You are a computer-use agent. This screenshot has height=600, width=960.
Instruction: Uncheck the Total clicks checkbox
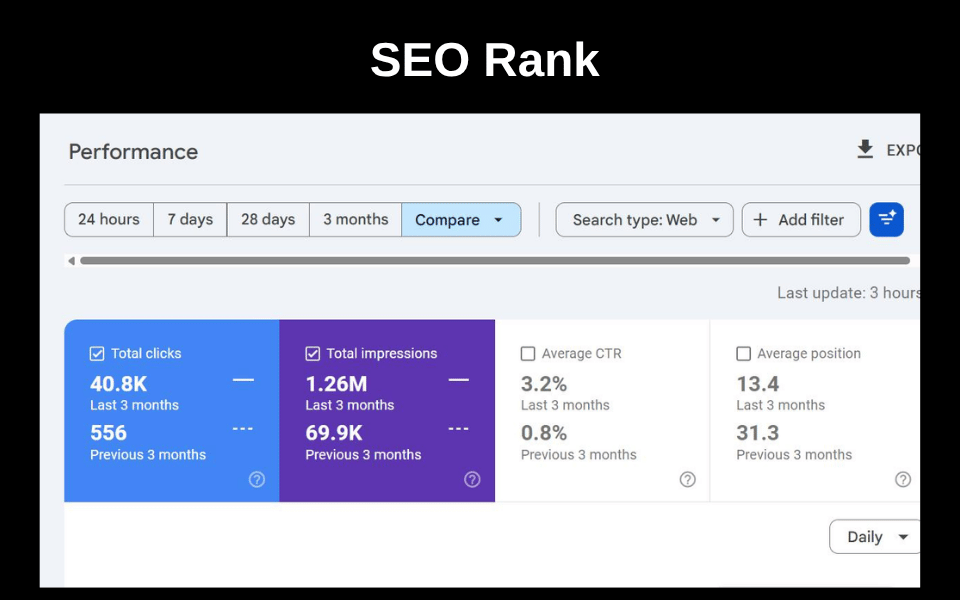click(x=97, y=354)
